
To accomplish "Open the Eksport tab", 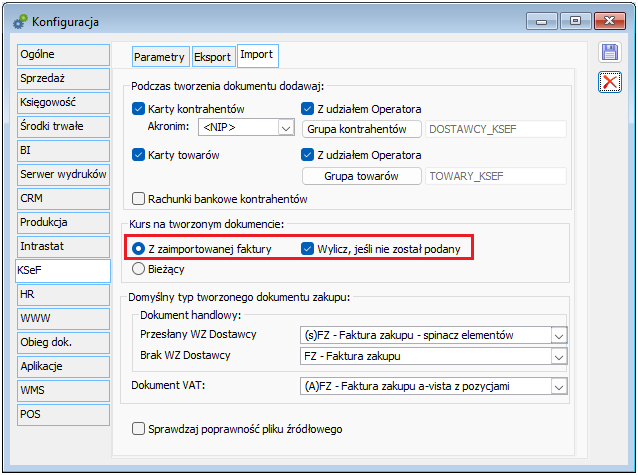I will 212,57.
